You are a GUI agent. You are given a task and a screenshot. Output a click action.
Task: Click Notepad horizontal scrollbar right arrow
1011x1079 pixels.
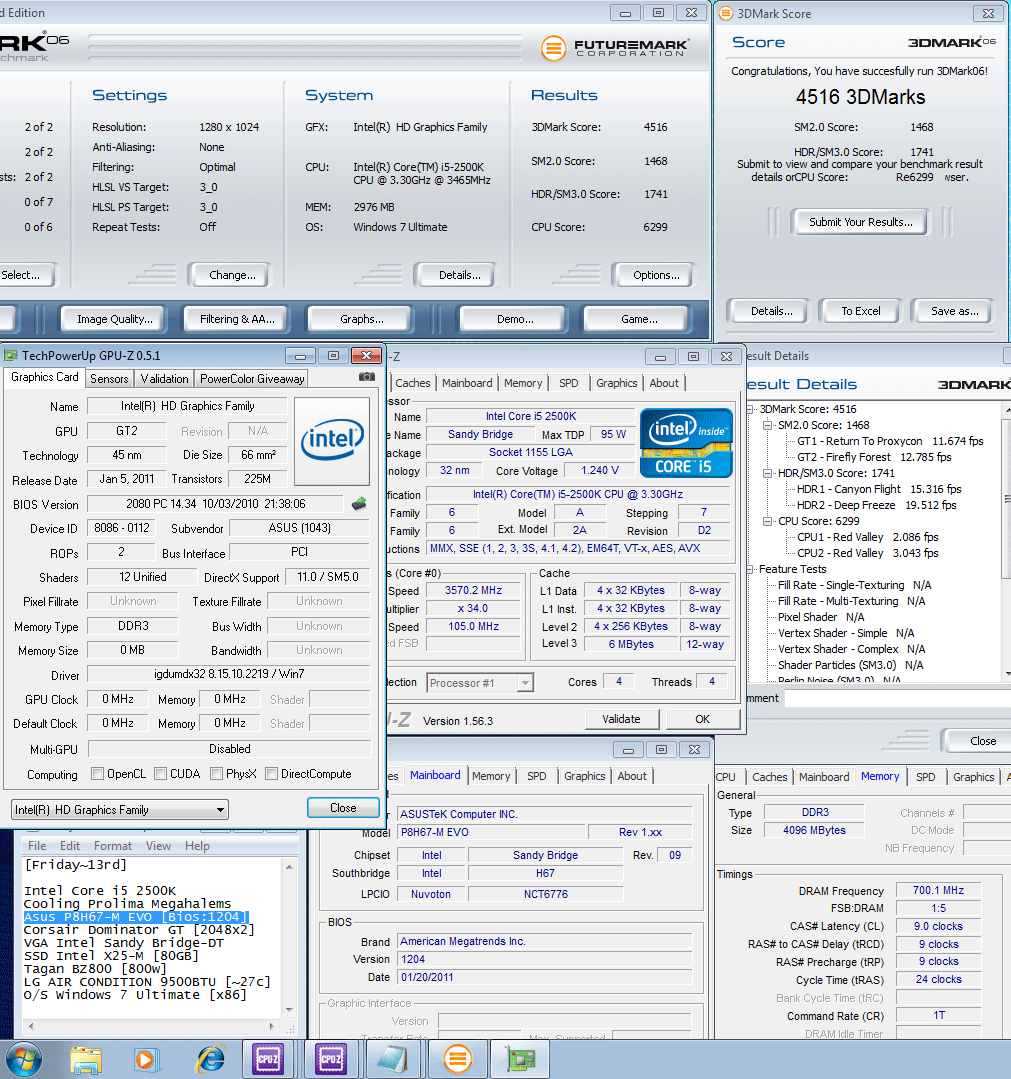point(273,1026)
